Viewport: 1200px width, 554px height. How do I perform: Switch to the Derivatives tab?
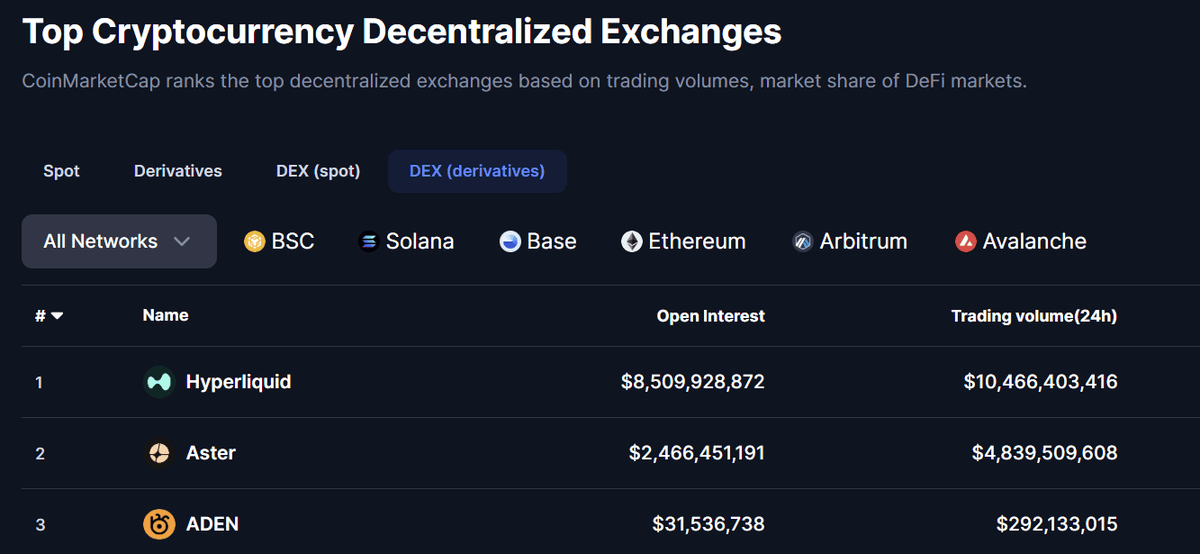pos(178,171)
